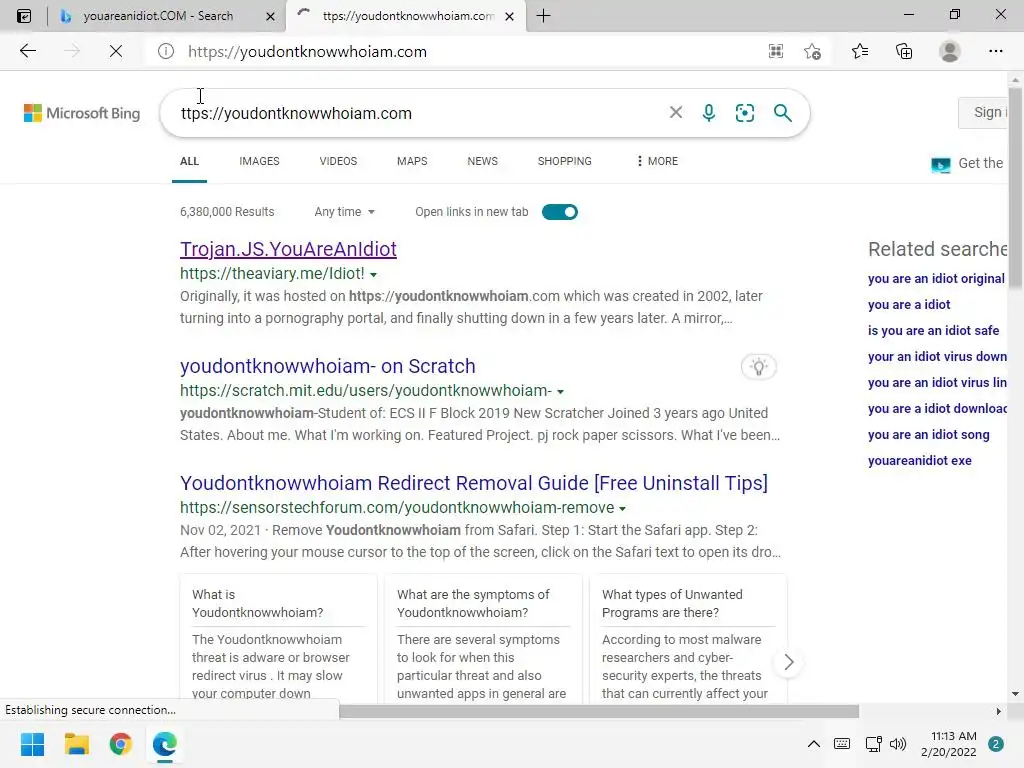Expand scratch.mit.edu URL dropdown arrow
The height and width of the screenshot is (768, 1024).
(560, 391)
